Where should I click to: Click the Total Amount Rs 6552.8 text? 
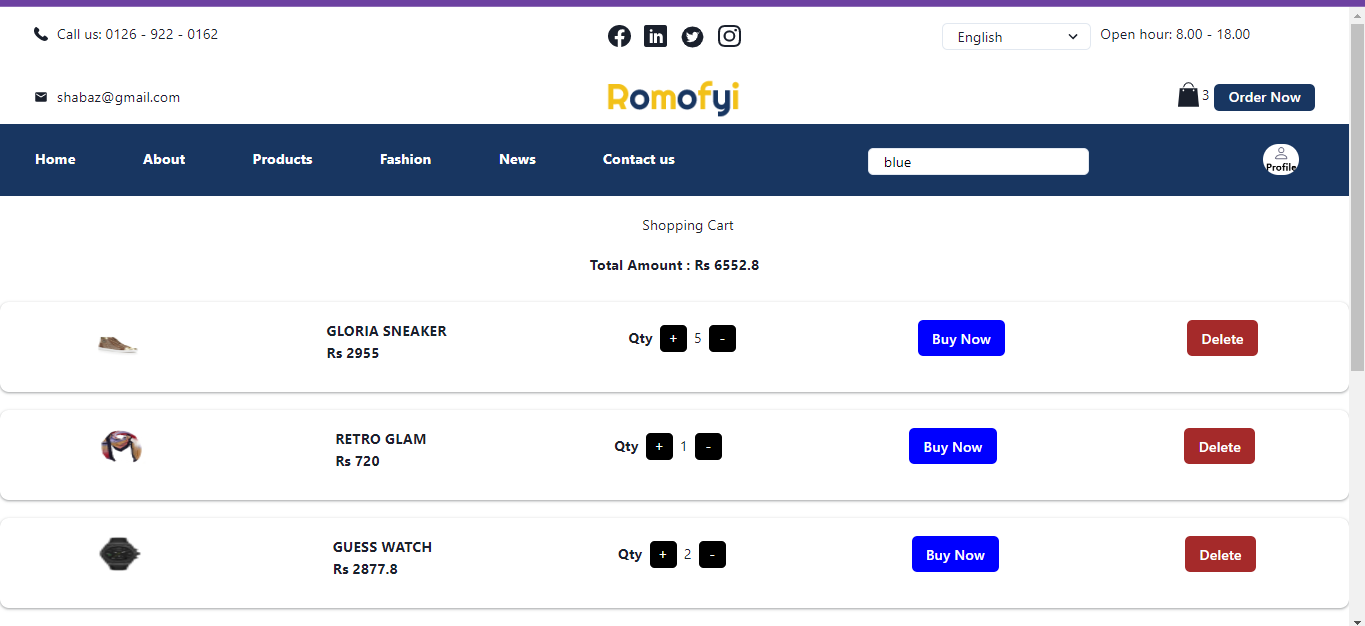coord(674,265)
